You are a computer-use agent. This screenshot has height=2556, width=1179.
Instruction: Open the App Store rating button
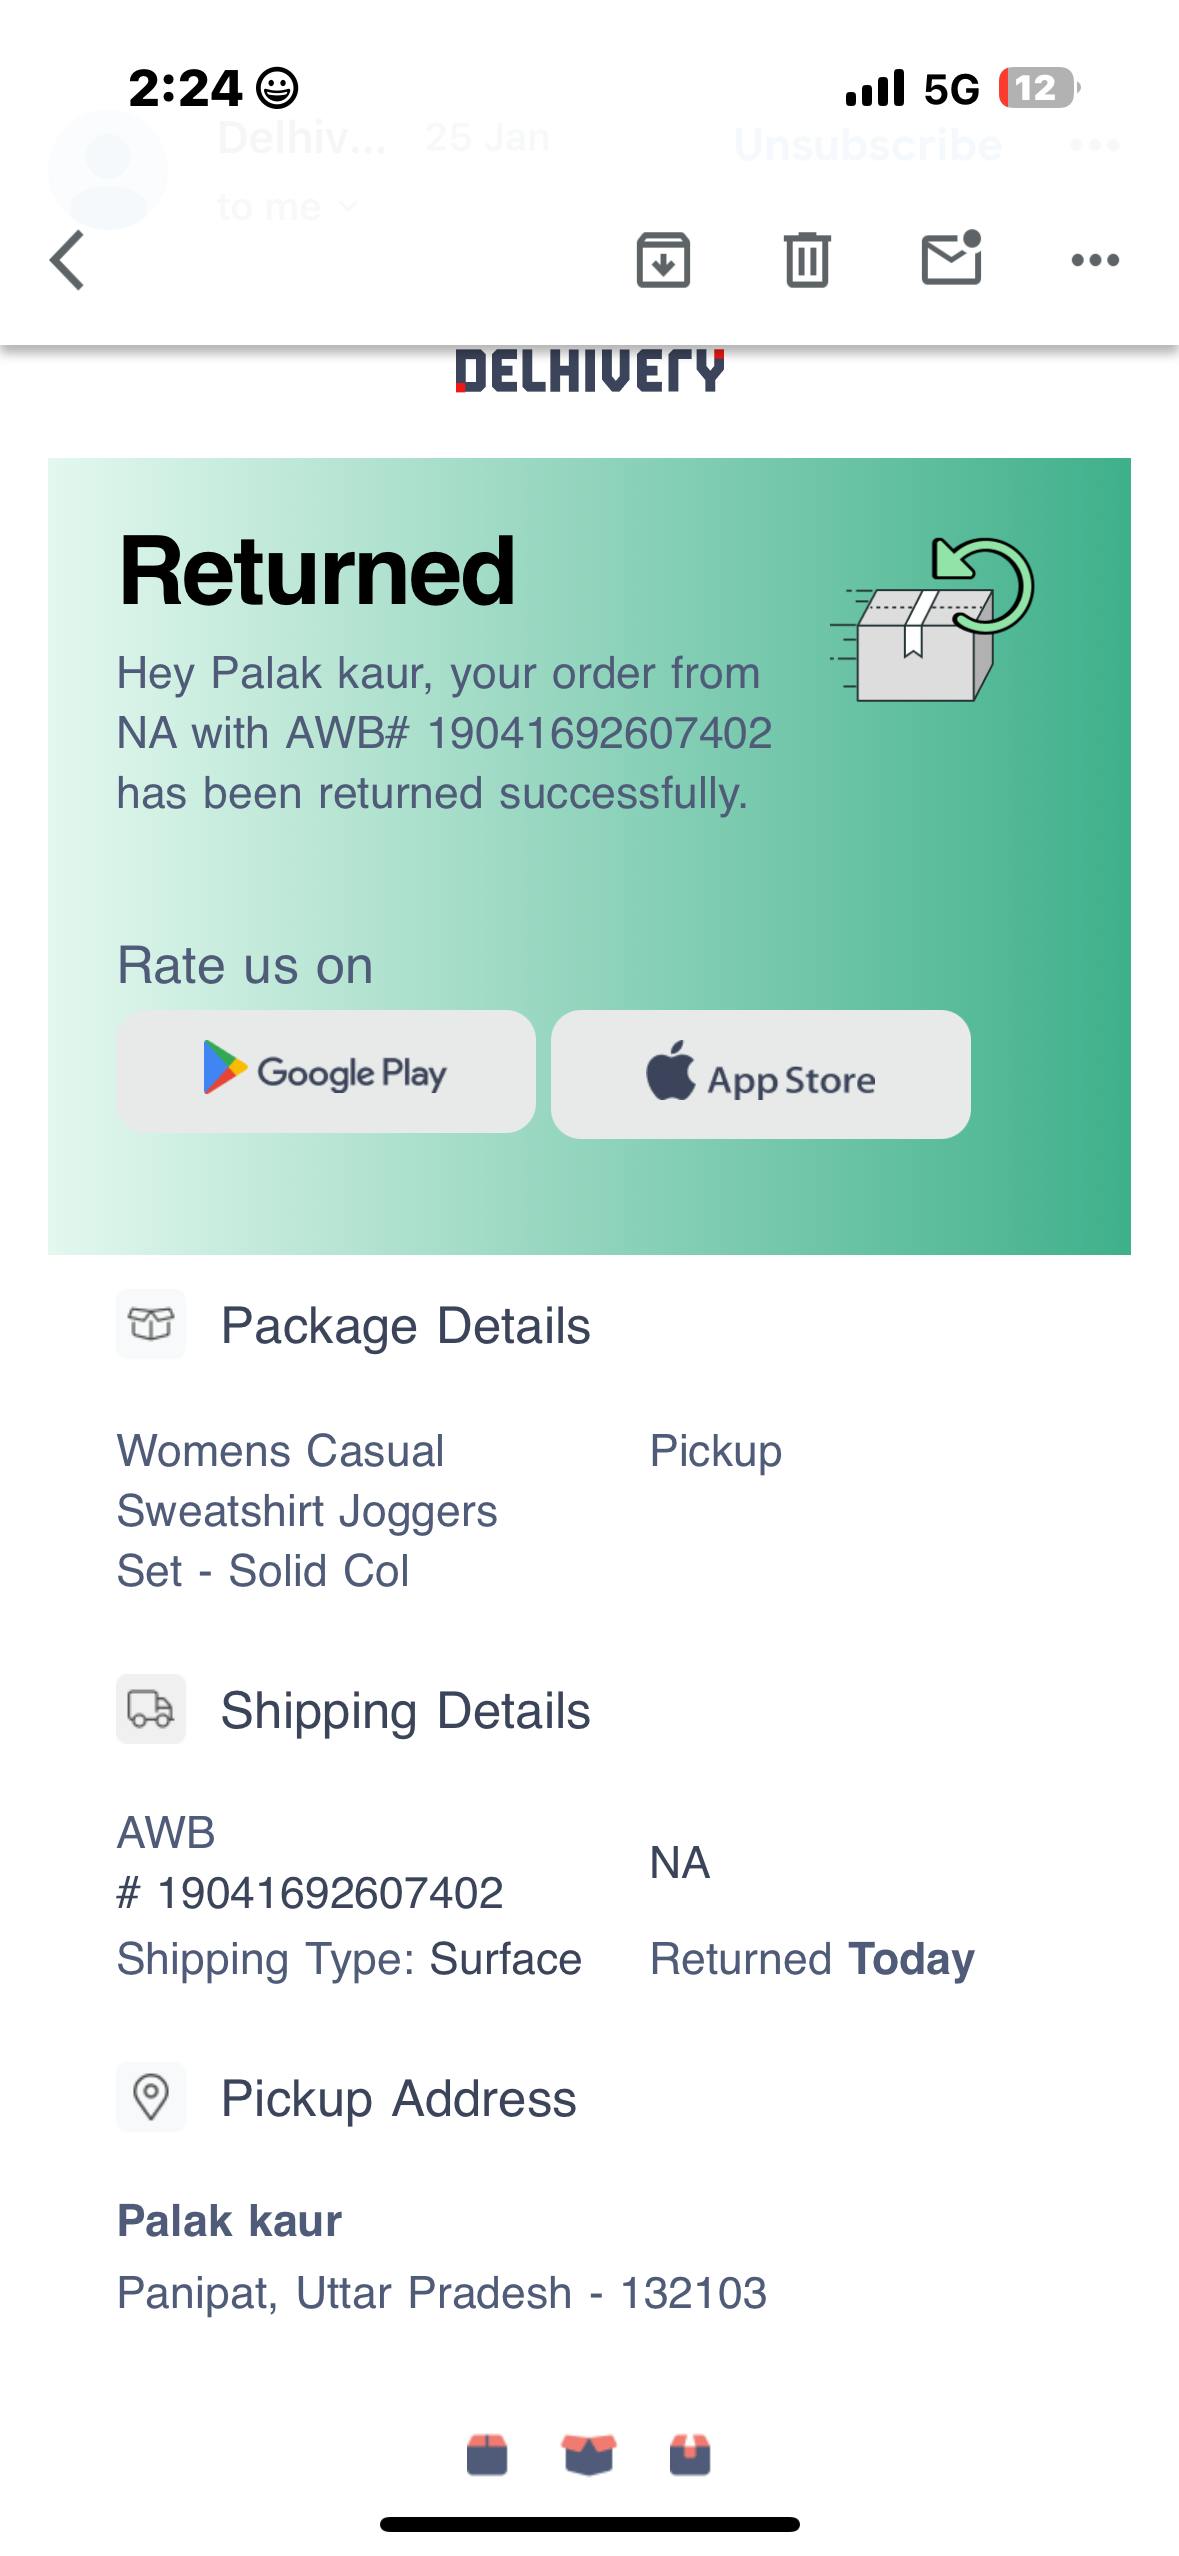click(760, 1075)
